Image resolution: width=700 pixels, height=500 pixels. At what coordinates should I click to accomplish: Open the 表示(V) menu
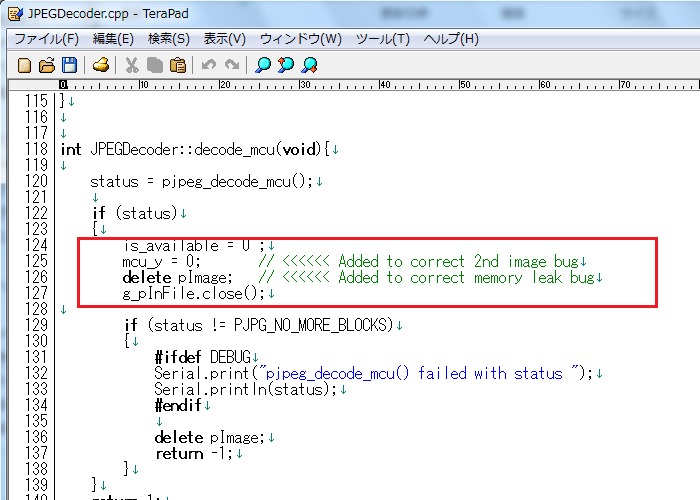coord(224,39)
